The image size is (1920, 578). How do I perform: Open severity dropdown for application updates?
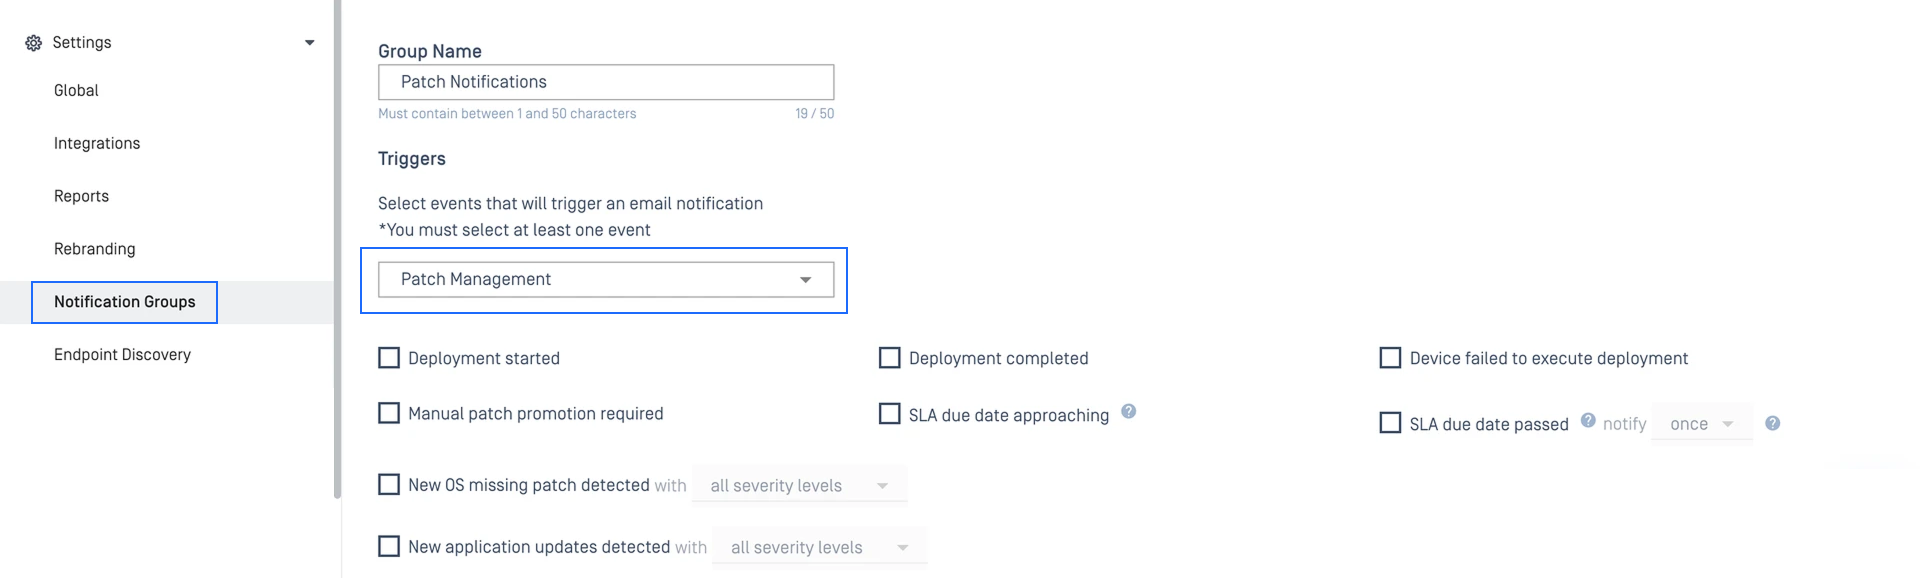tap(819, 547)
